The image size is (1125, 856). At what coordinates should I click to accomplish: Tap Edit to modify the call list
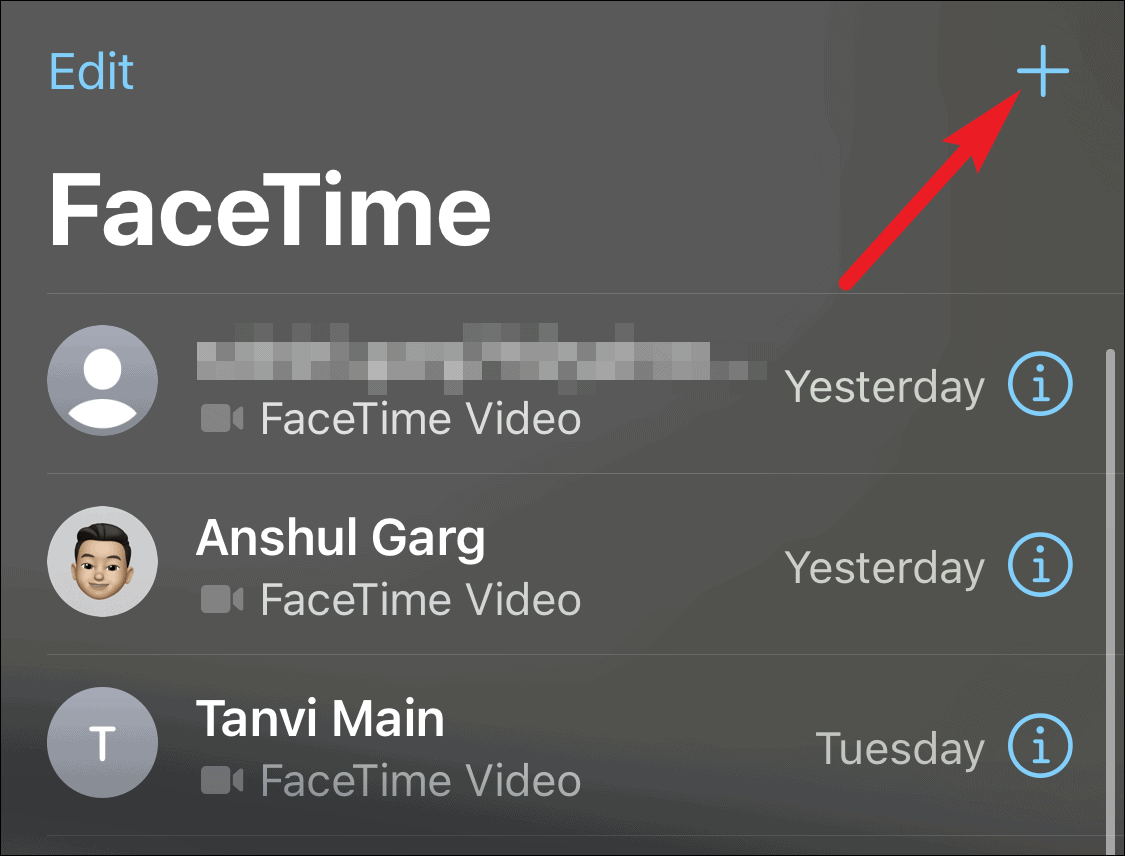(x=91, y=71)
